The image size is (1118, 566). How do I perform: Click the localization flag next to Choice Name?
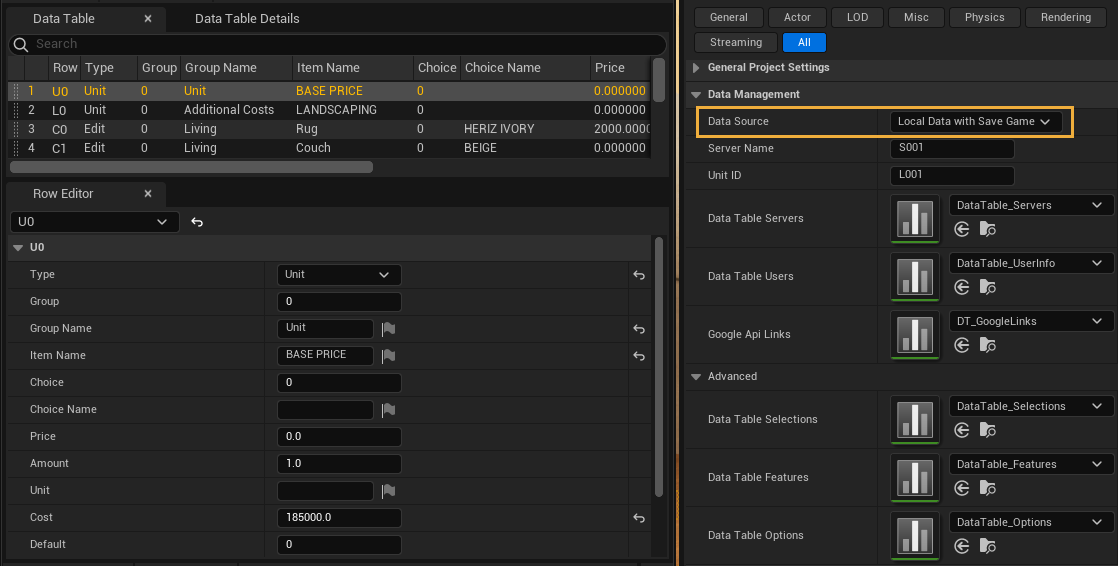click(388, 410)
